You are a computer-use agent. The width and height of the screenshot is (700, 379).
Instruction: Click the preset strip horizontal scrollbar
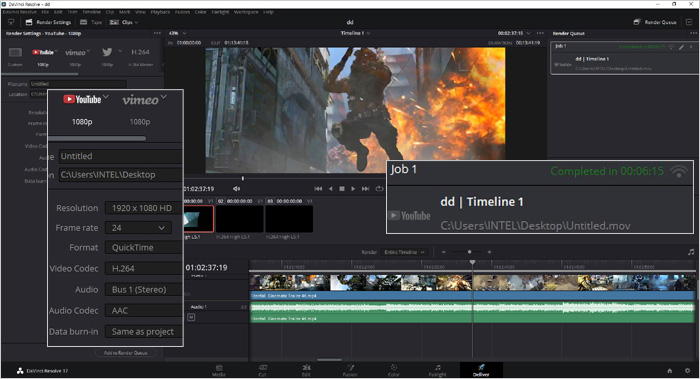(41, 74)
